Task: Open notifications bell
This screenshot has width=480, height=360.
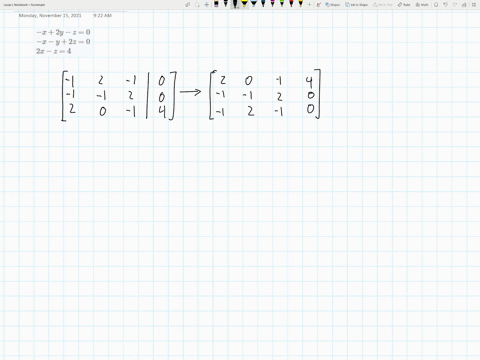Action: click(436, 5)
